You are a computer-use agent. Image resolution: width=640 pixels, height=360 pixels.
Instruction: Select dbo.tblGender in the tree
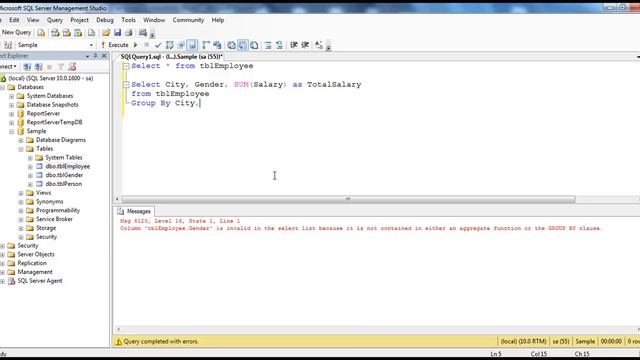pyautogui.click(x=64, y=175)
